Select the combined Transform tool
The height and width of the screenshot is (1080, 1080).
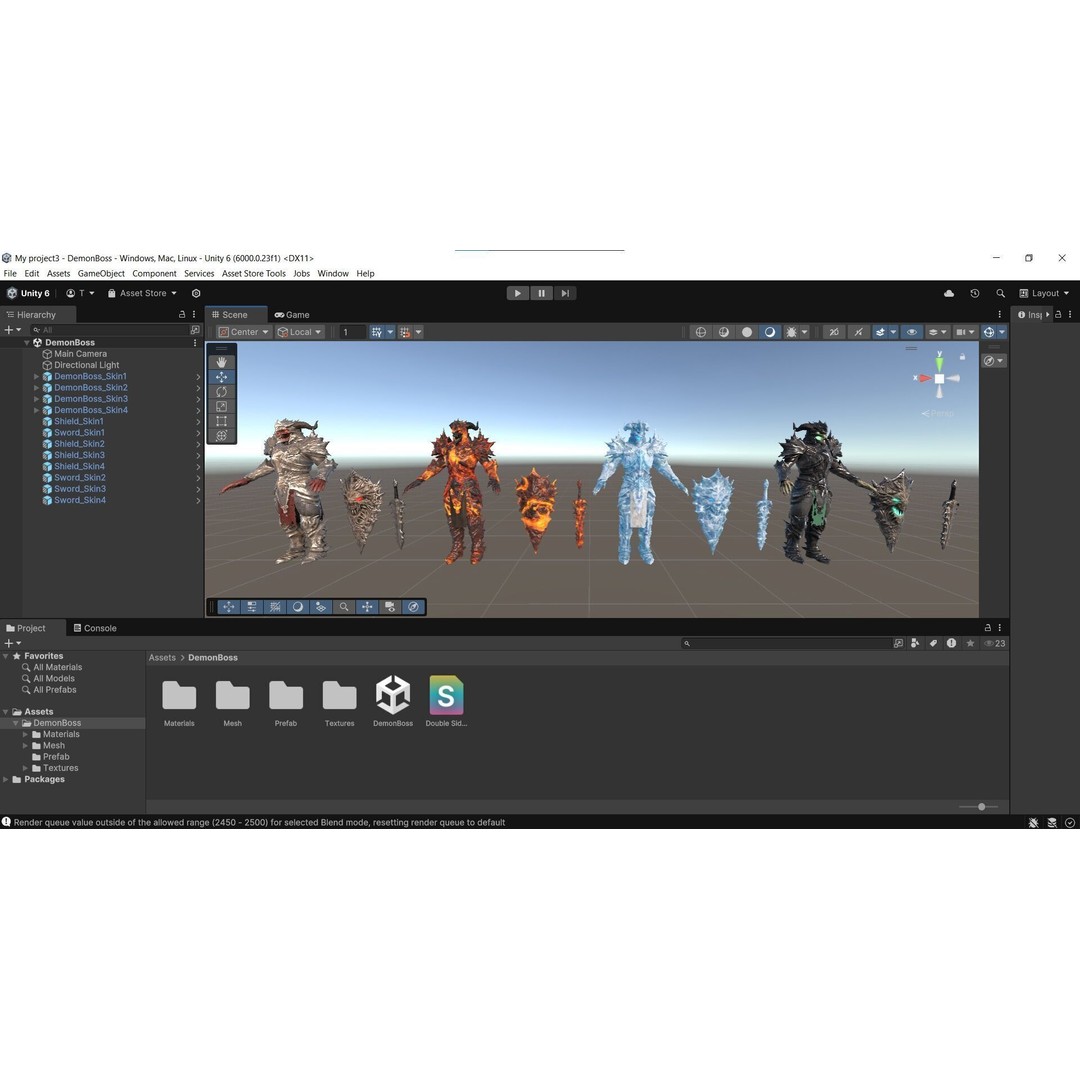coord(221,435)
